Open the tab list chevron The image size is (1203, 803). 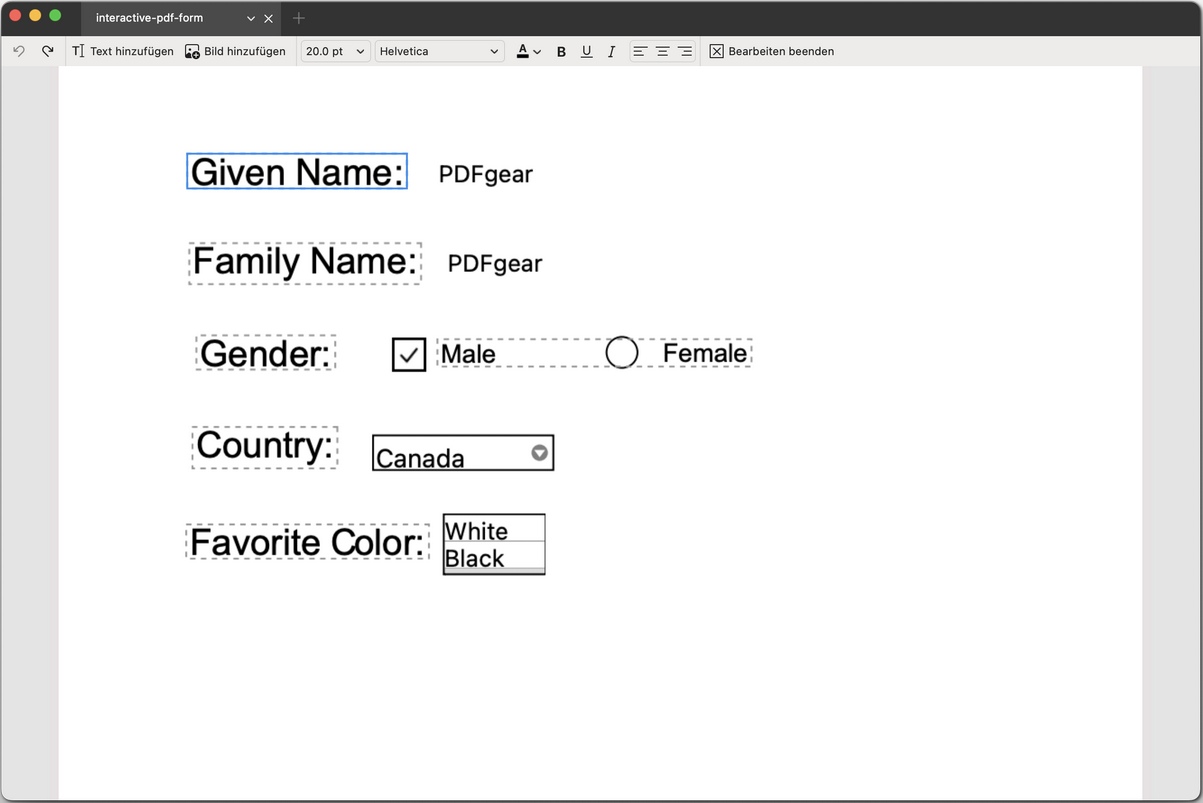pyautogui.click(x=251, y=18)
